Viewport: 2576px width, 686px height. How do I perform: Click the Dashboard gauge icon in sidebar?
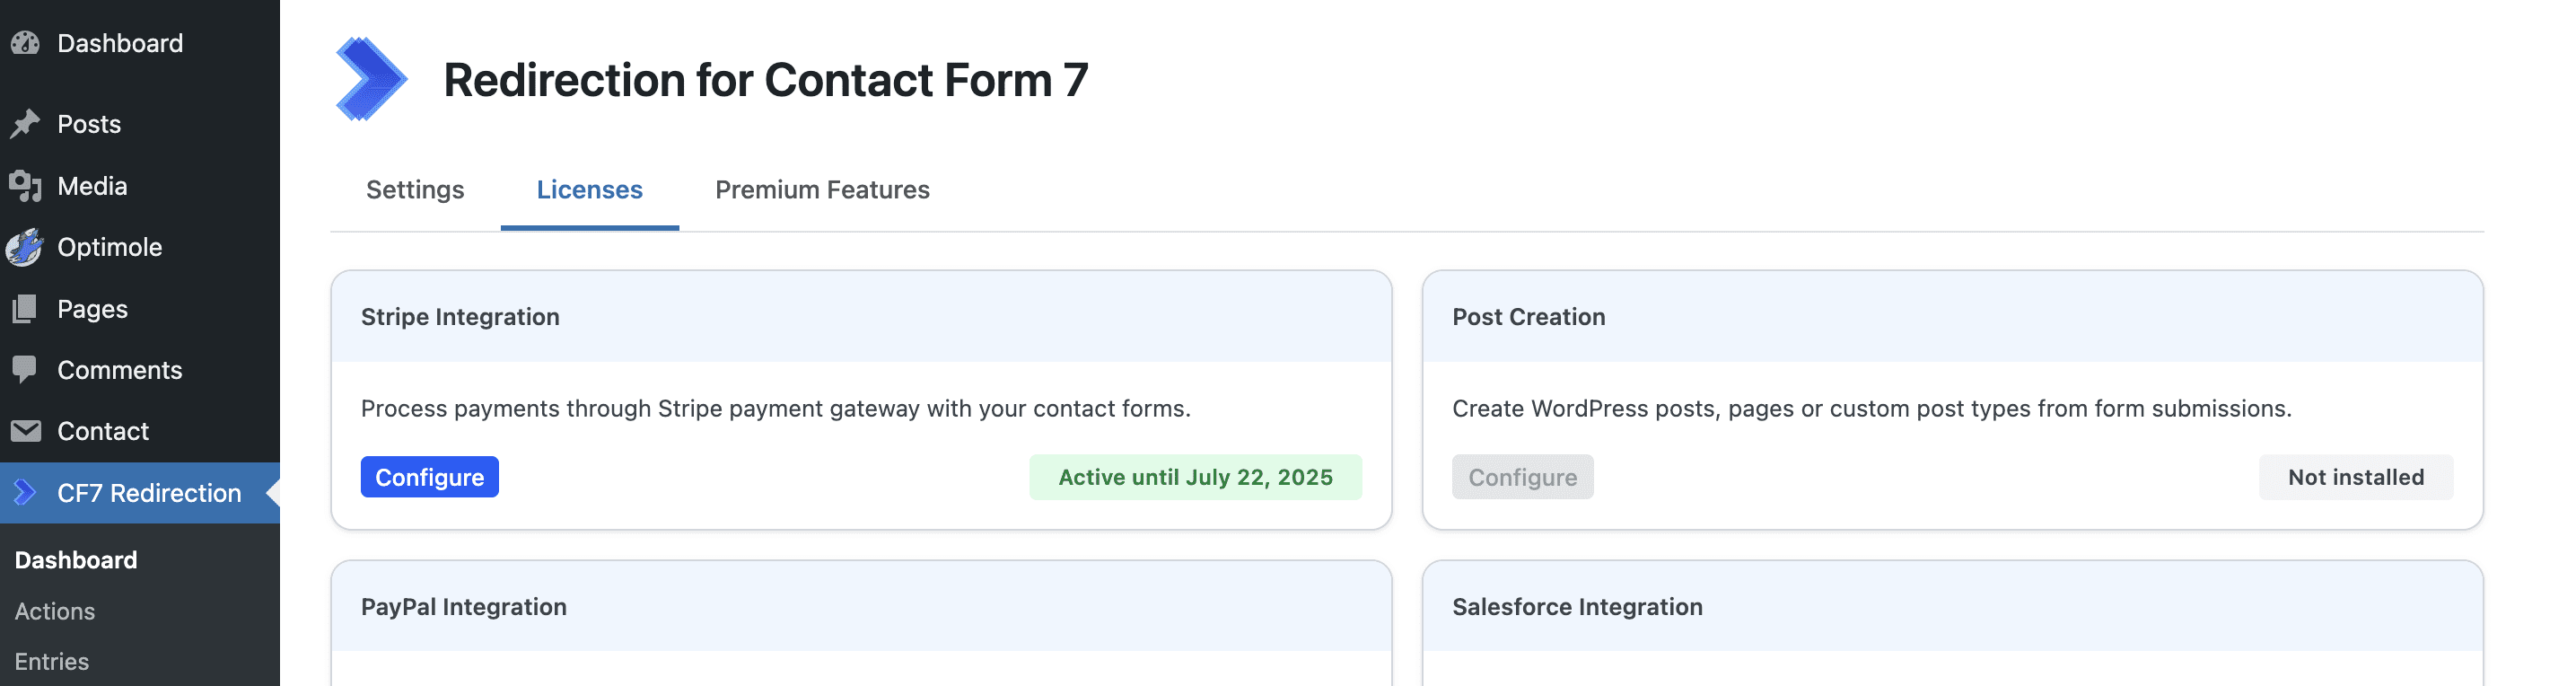tap(25, 43)
